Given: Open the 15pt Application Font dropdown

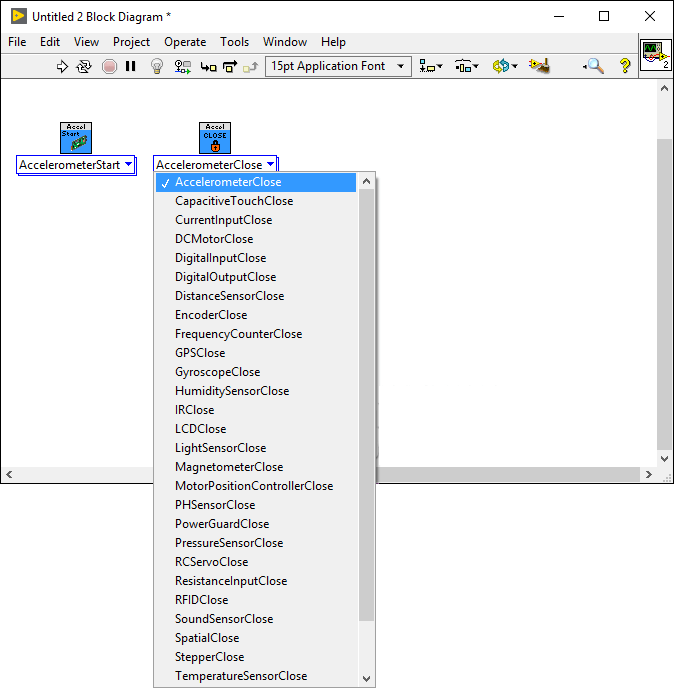Looking at the screenshot, I should [x=338, y=66].
